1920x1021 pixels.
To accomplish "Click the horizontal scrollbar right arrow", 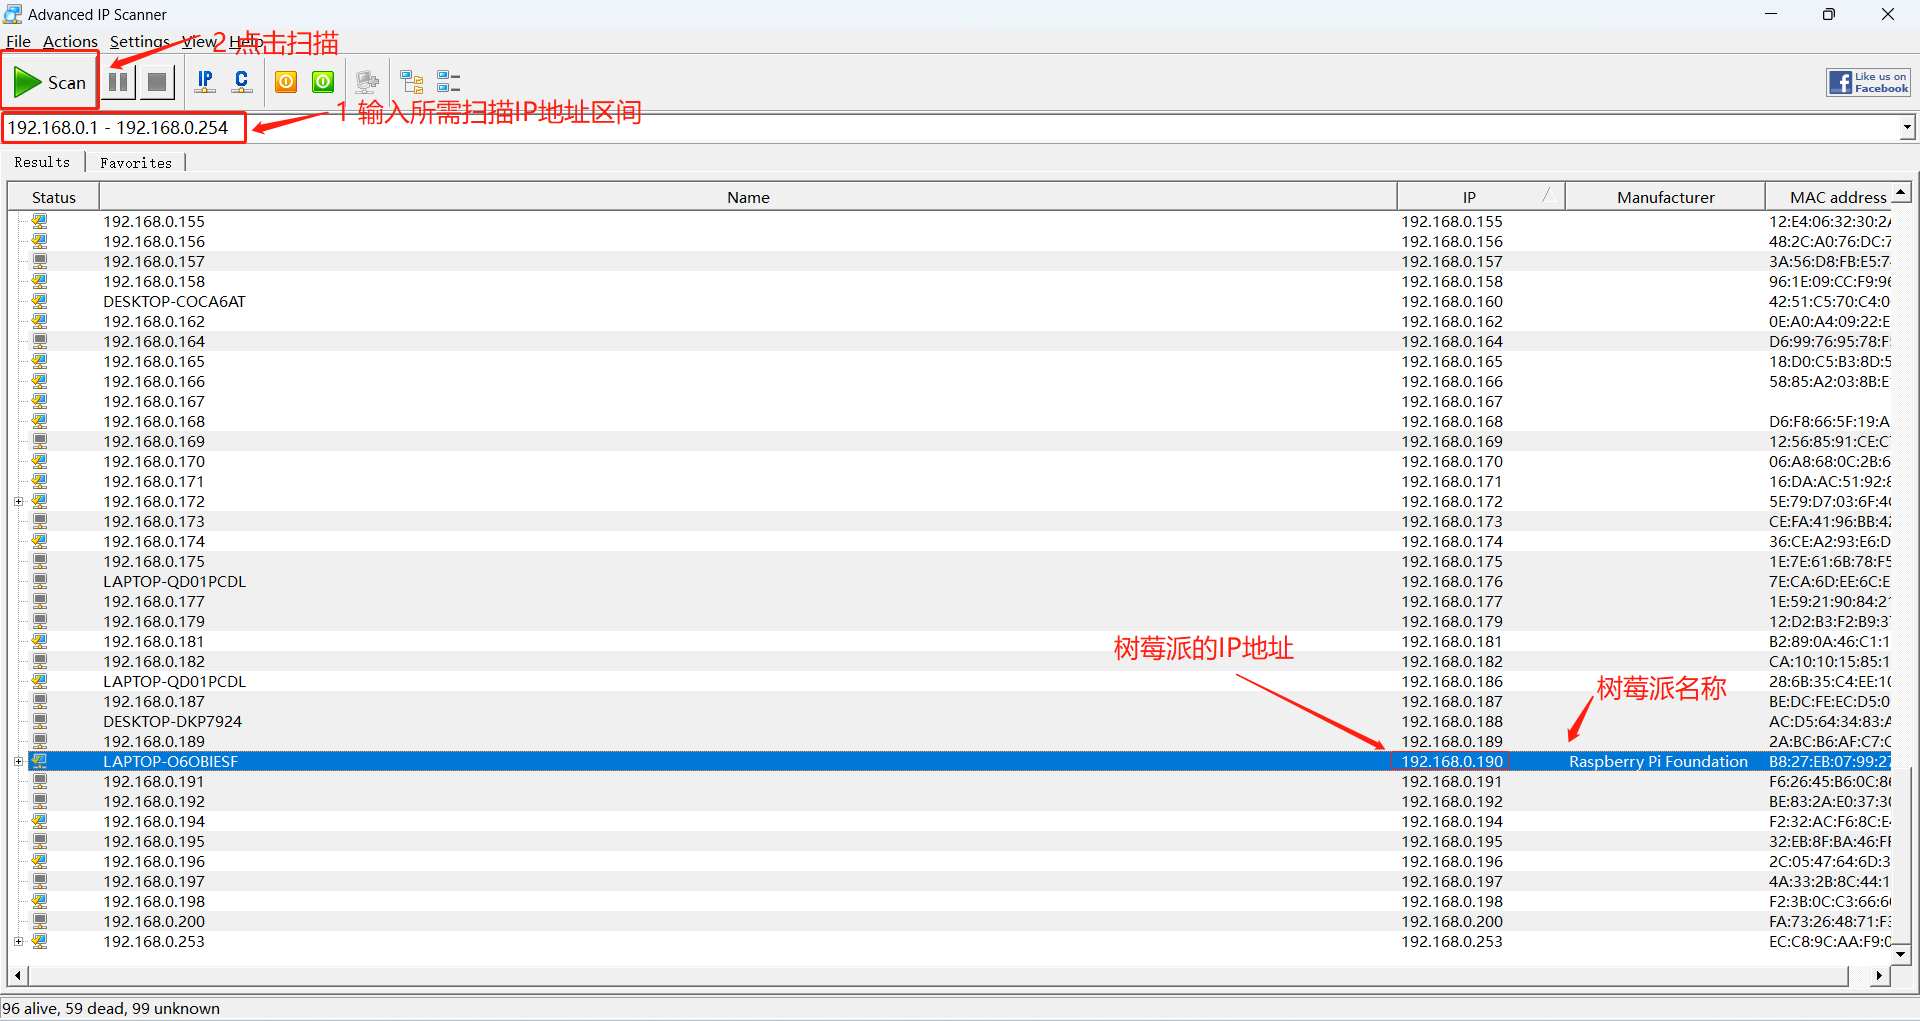I will click(1879, 975).
